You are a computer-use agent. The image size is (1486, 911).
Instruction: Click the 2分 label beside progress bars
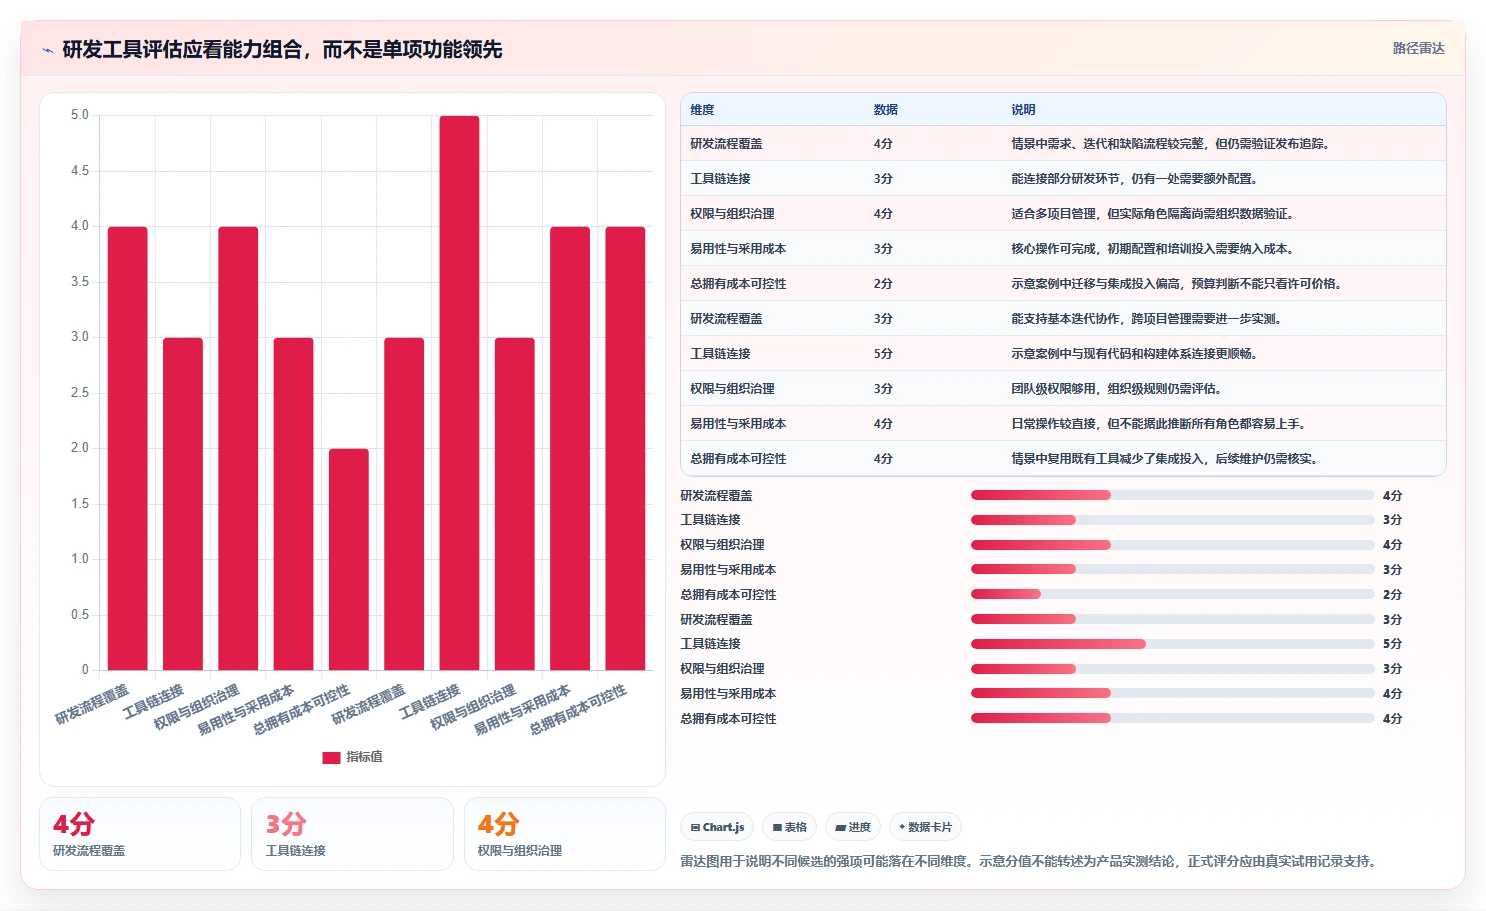click(x=1392, y=594)
